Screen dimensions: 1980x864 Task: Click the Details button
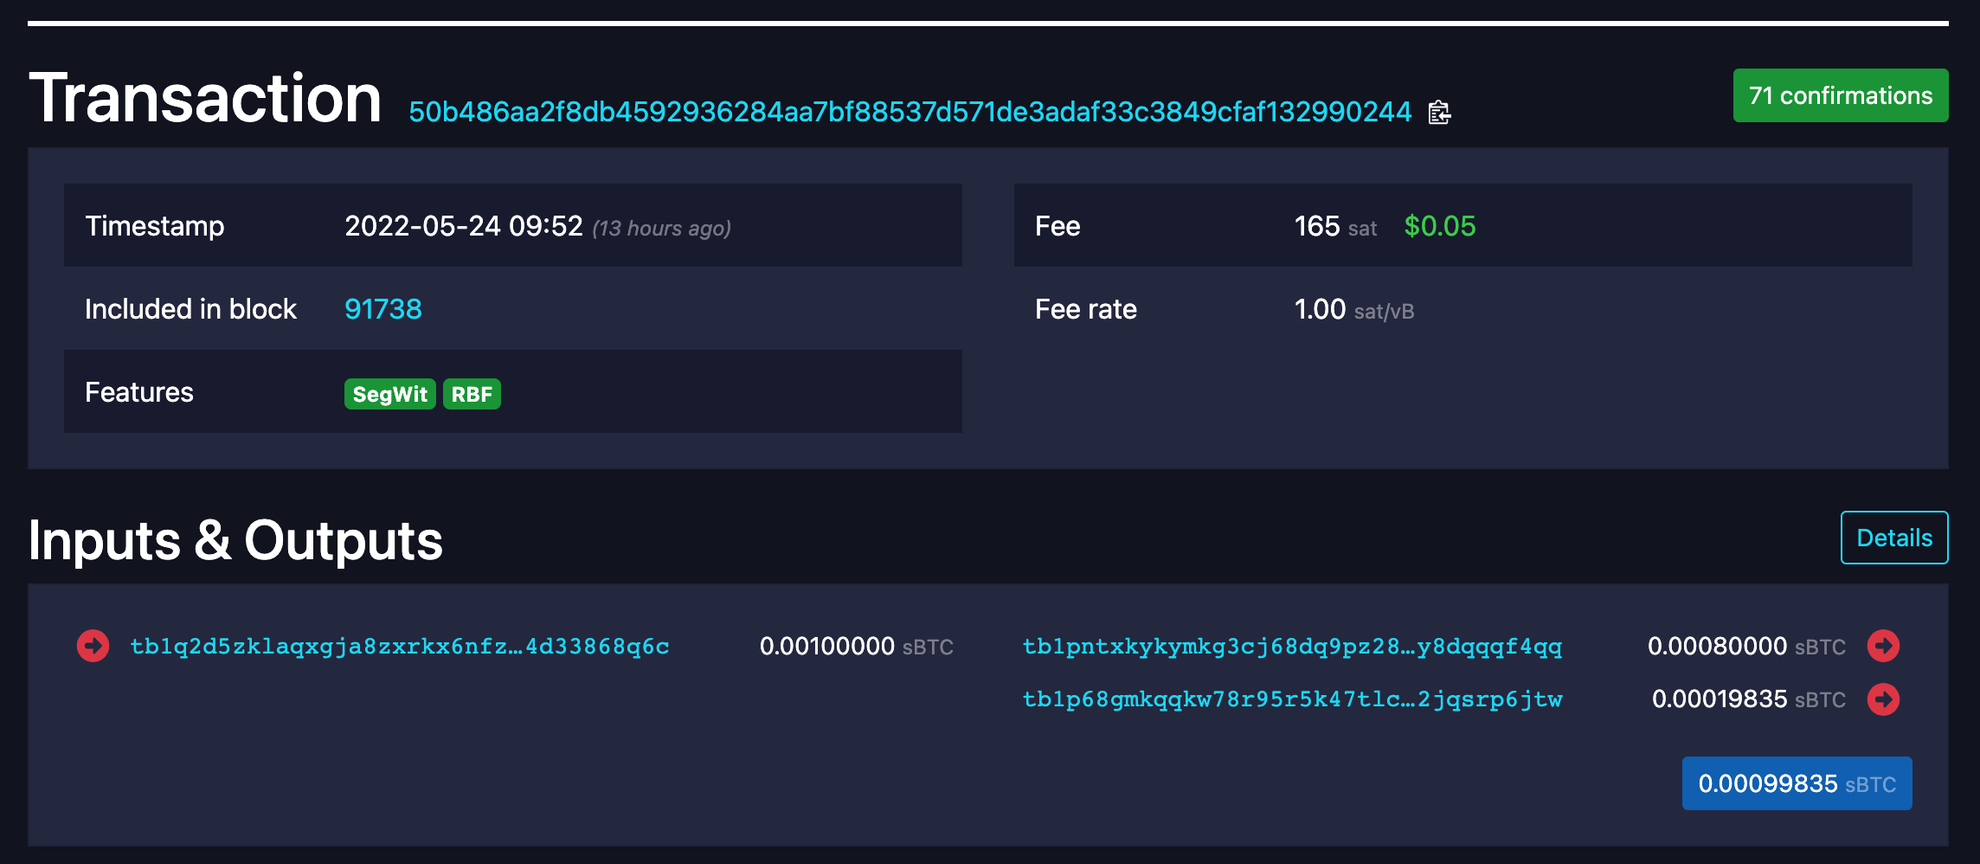pos(1894,538)
